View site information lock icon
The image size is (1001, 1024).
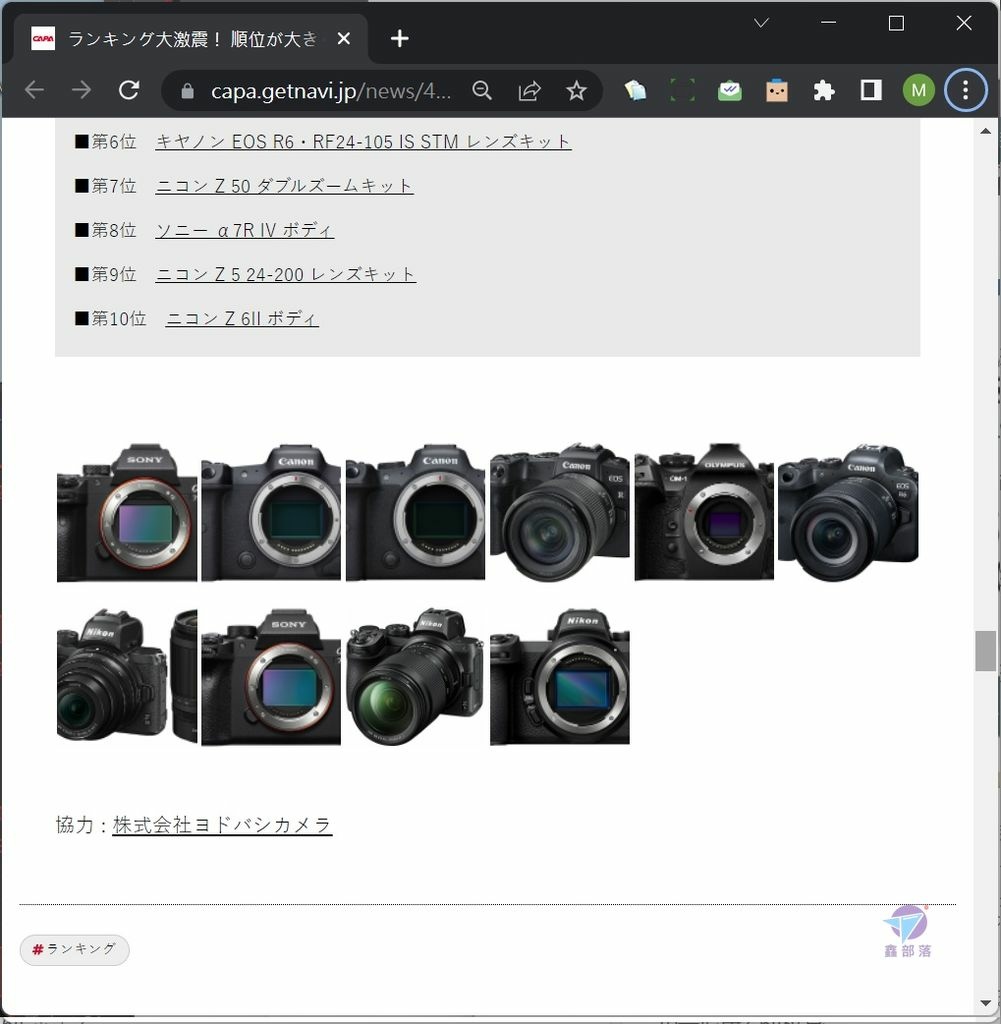(187, 91)
